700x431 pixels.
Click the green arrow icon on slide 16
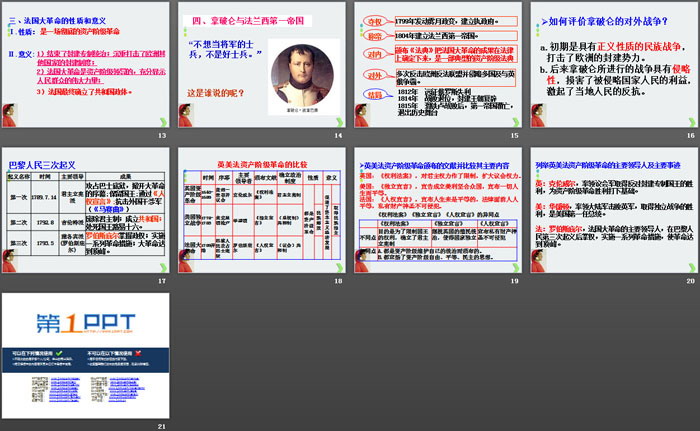tap(692, 122)
